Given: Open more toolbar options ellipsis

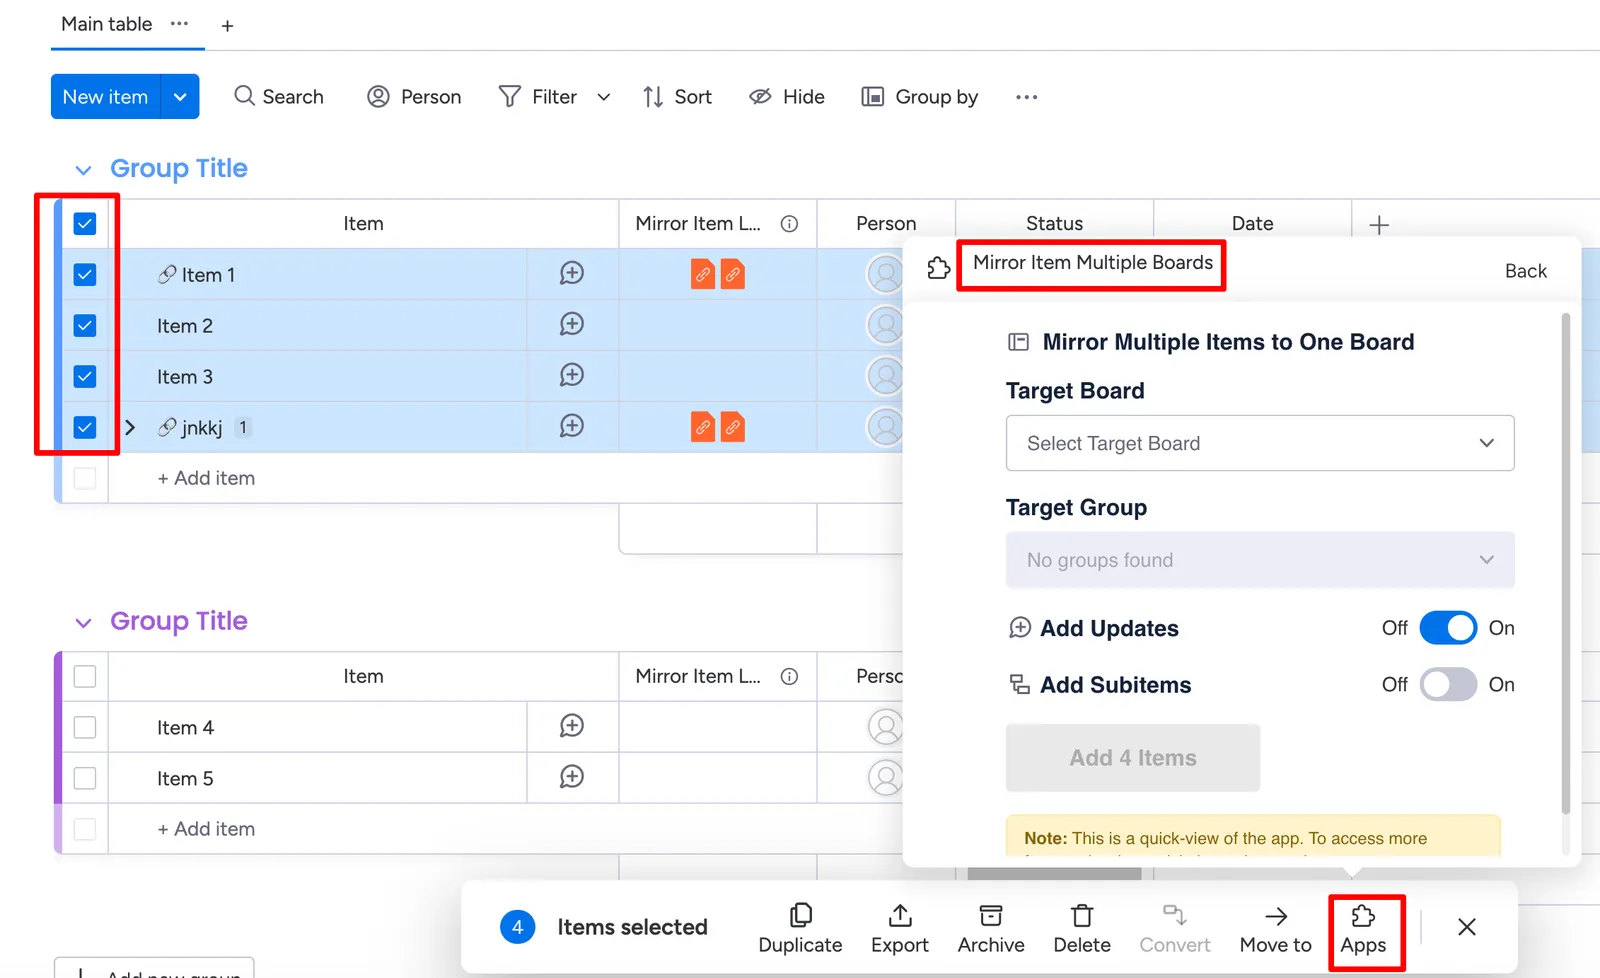Looking at the screenshot, I should (x=1026, y=97).
